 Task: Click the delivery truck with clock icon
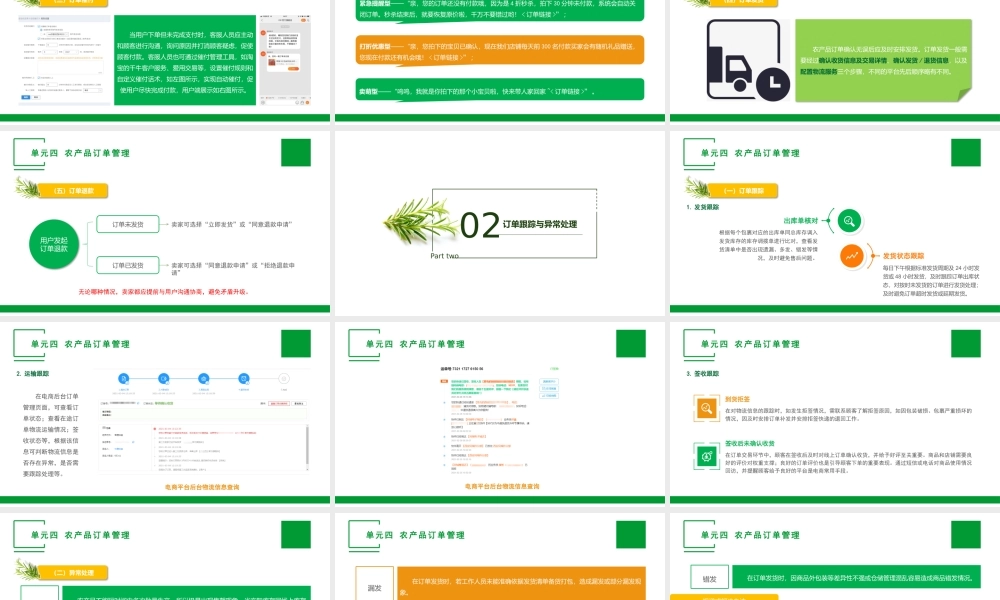pyautogui.click(x=744, y=60)
